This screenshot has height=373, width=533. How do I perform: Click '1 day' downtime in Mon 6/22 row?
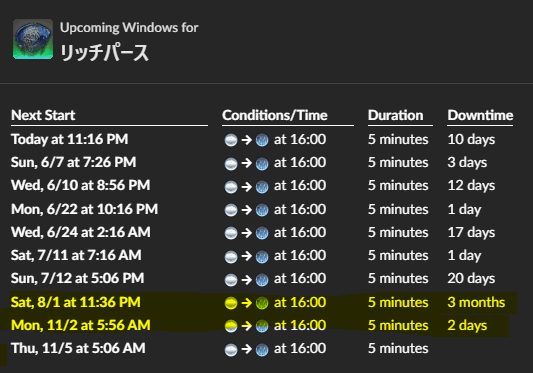[464, 209]
